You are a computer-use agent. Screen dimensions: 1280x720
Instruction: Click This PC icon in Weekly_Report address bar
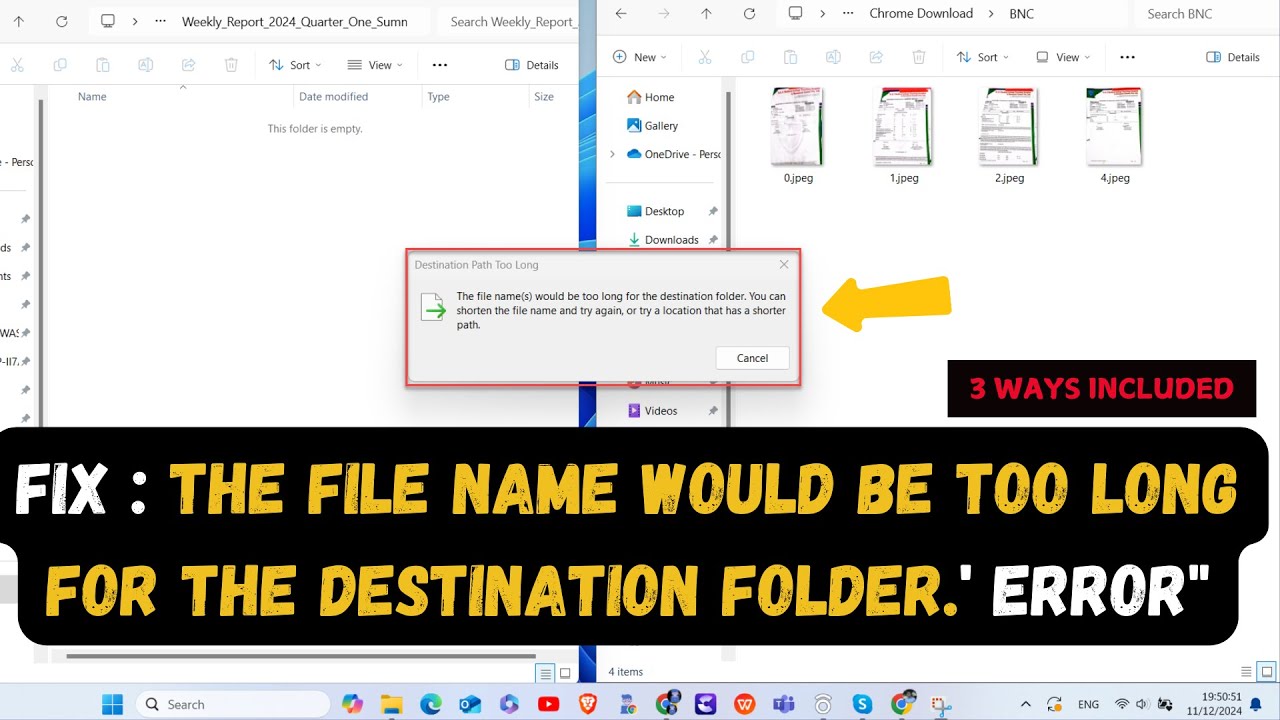pos(108,21)
